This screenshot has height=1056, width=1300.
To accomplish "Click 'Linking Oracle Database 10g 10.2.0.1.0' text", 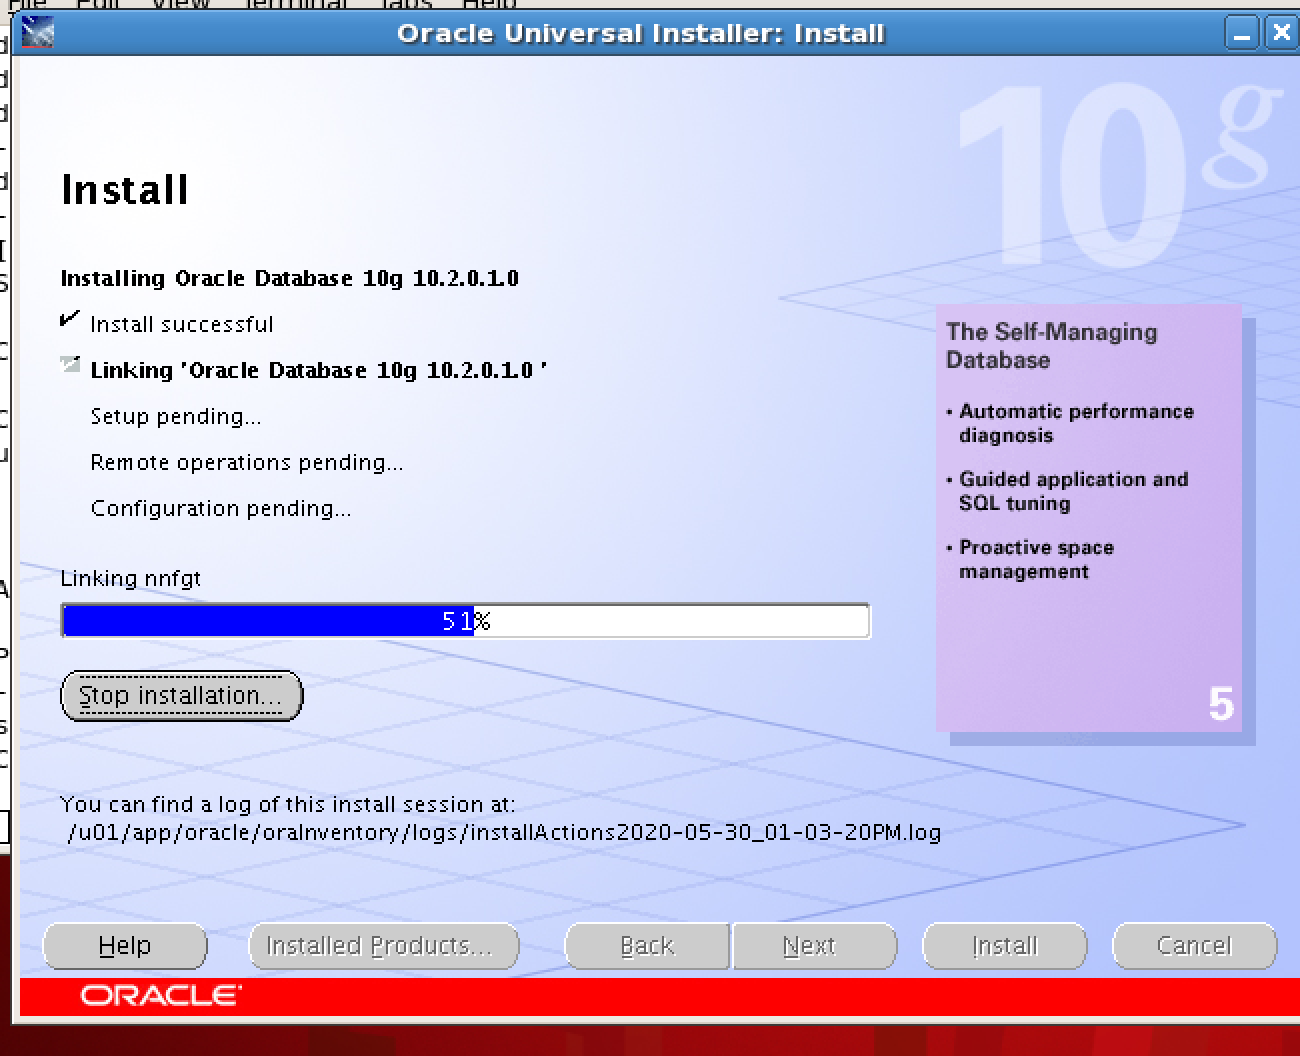I will coord(319,370).
